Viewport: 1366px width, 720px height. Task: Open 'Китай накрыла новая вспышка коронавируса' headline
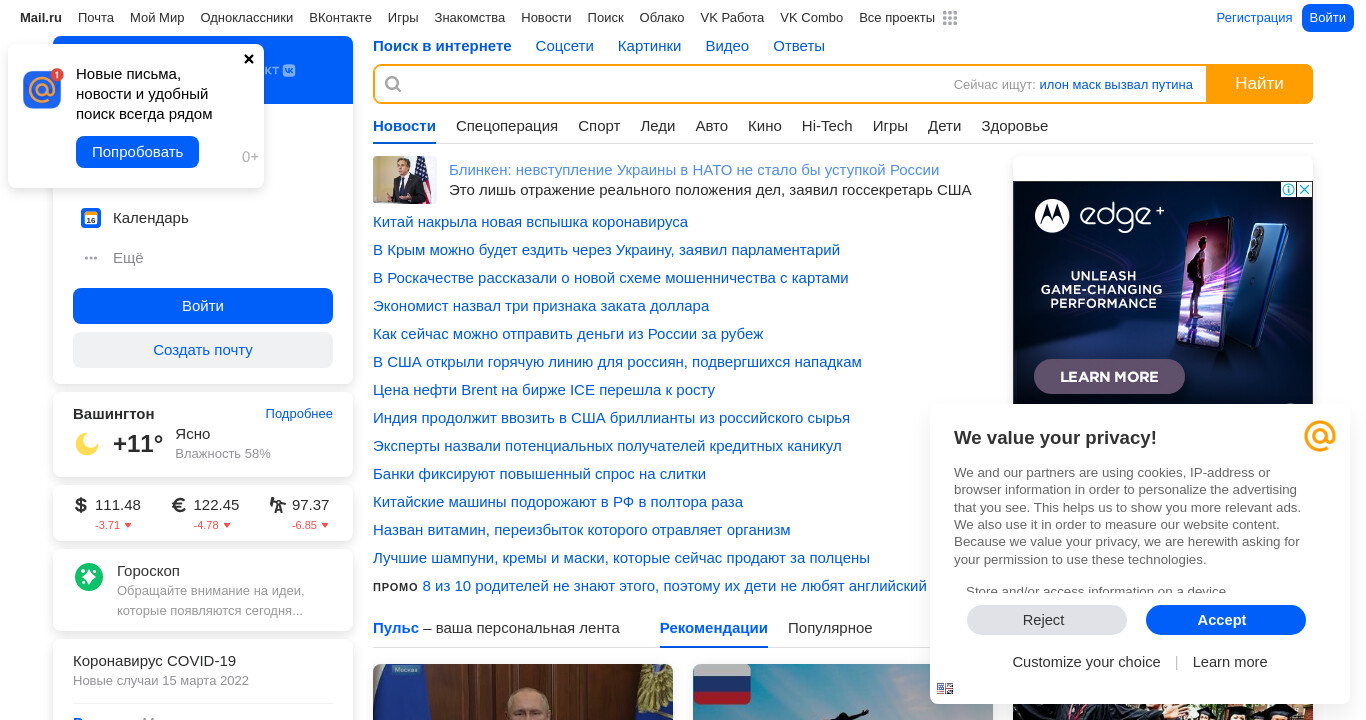(x=530, y=222)
